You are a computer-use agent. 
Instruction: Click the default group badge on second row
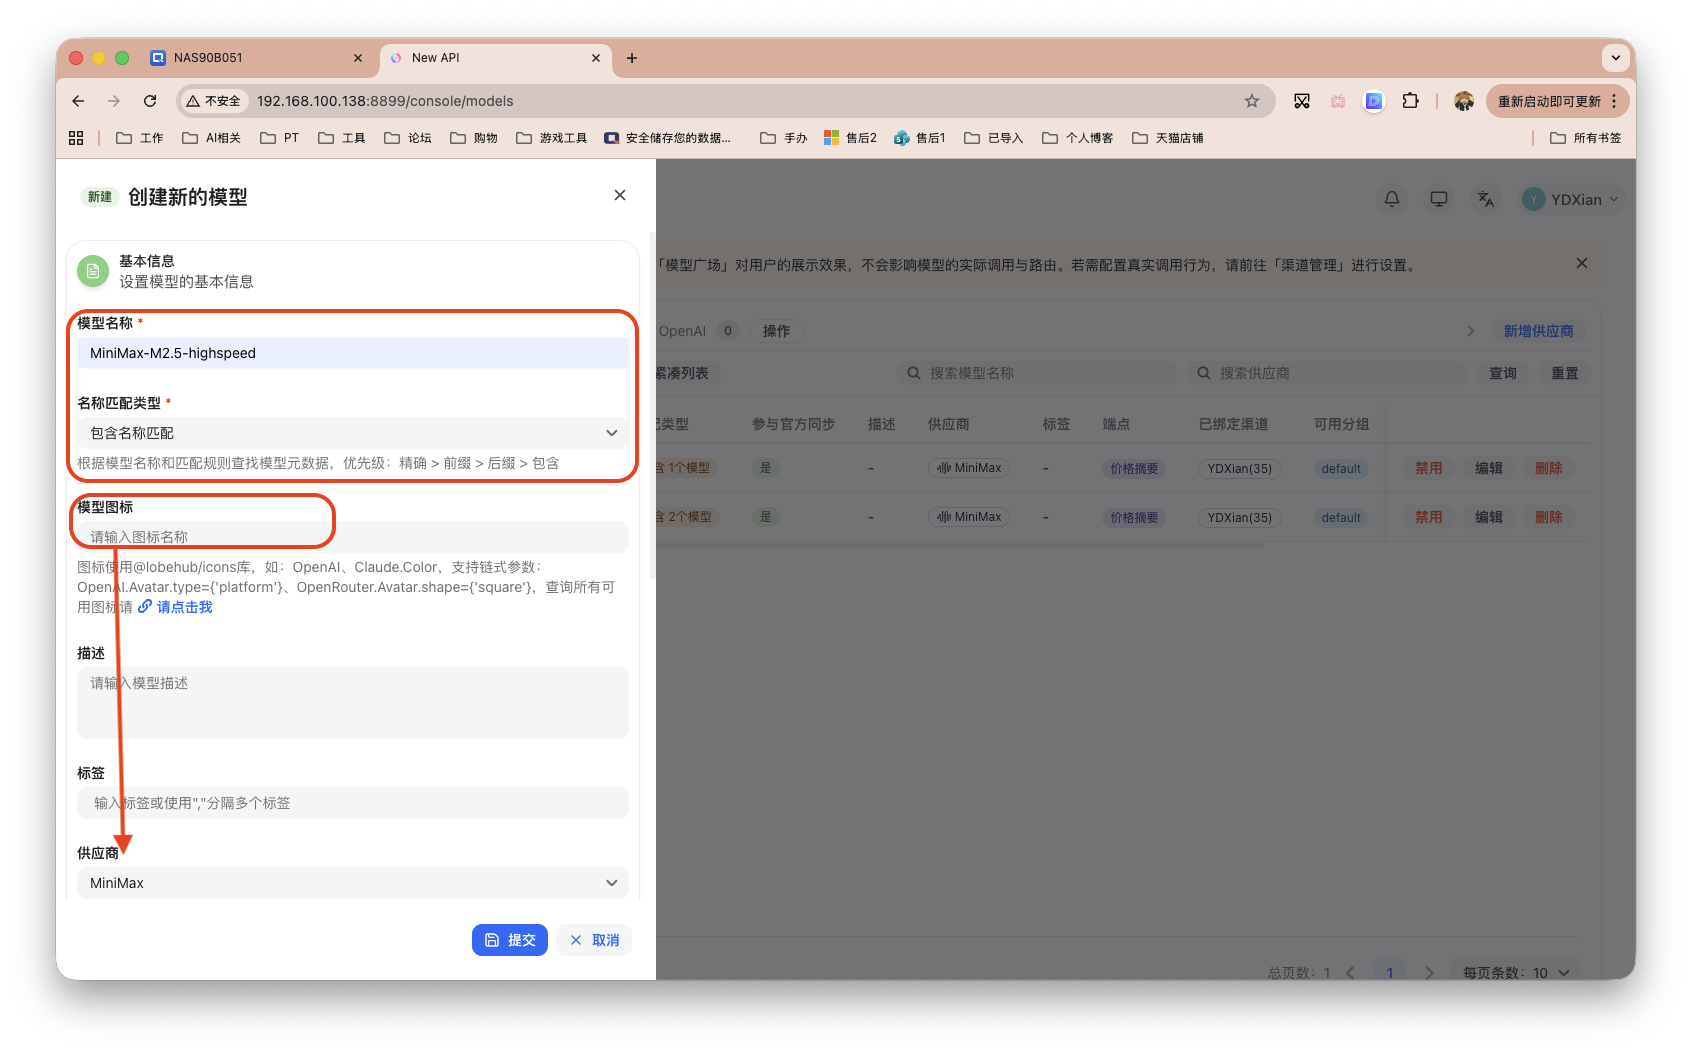coord(1340,517)
